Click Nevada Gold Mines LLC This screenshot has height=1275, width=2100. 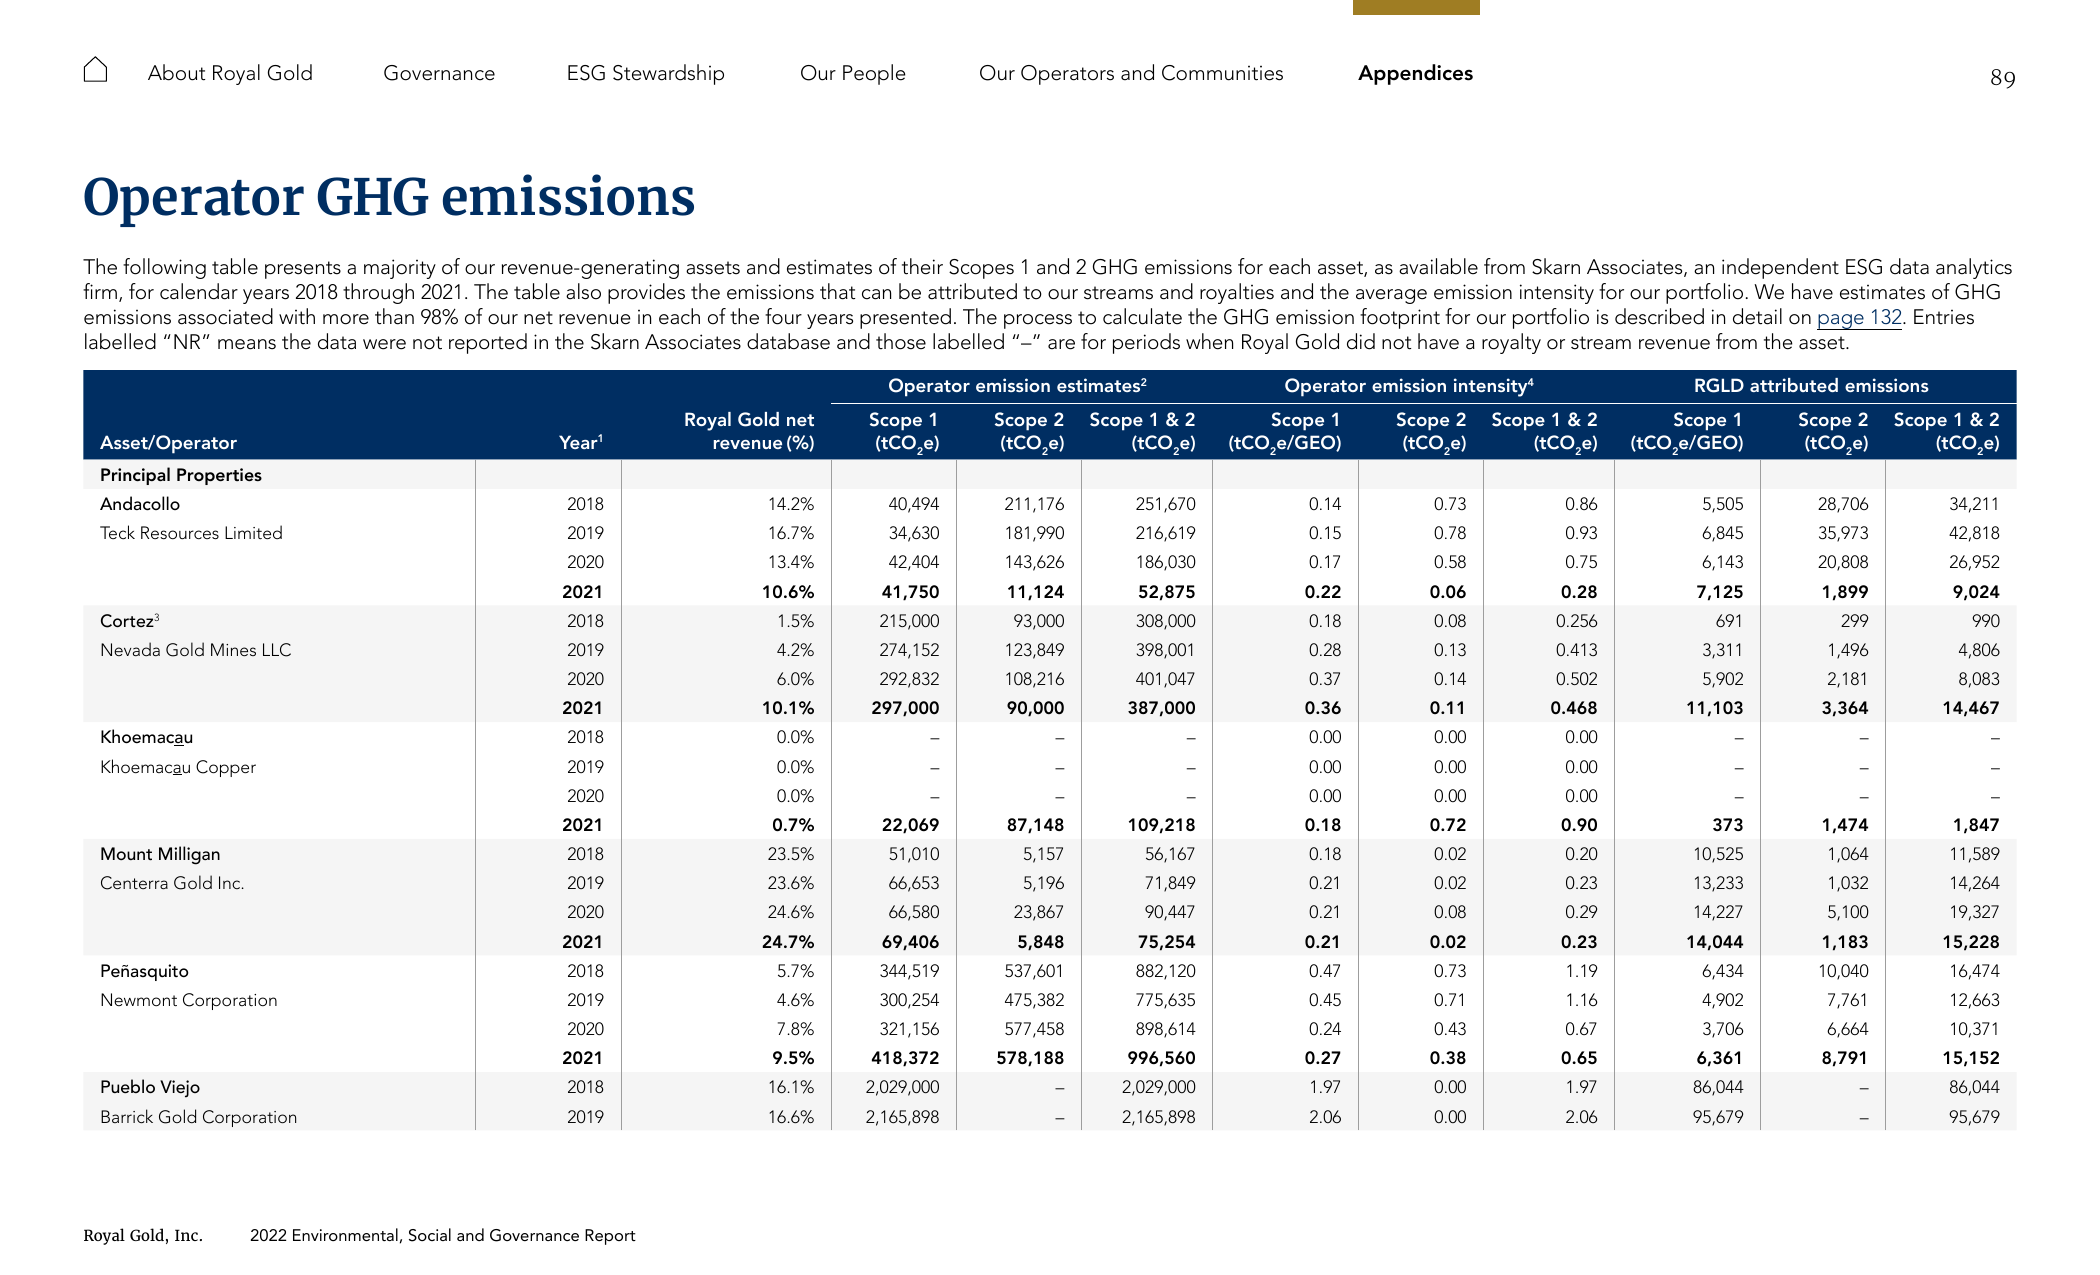coord(196,650)
